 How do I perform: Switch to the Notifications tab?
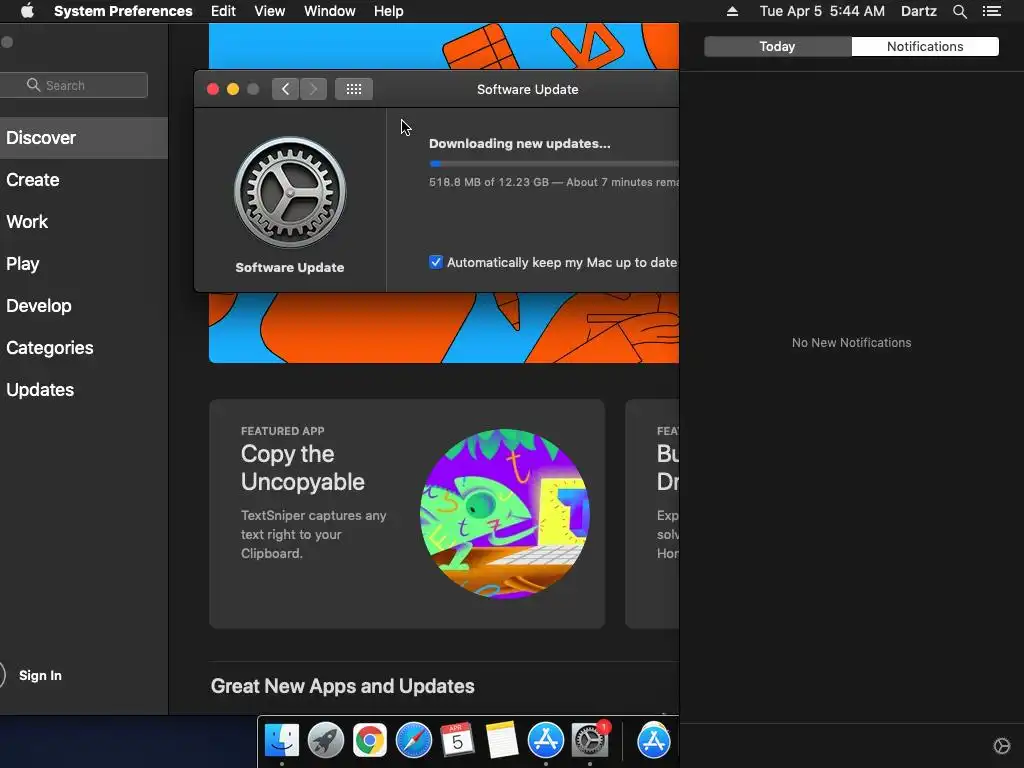[925, 46]
